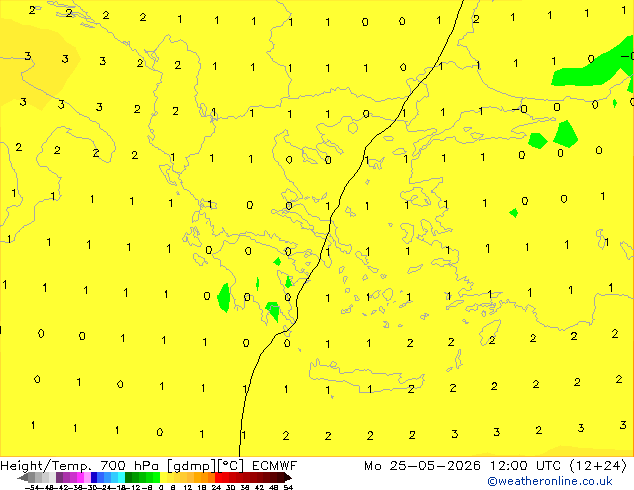The height and width of the screenshot is (490, 634).
Task: Click the (12+24) forecast step label
Action: click(598, 466)
